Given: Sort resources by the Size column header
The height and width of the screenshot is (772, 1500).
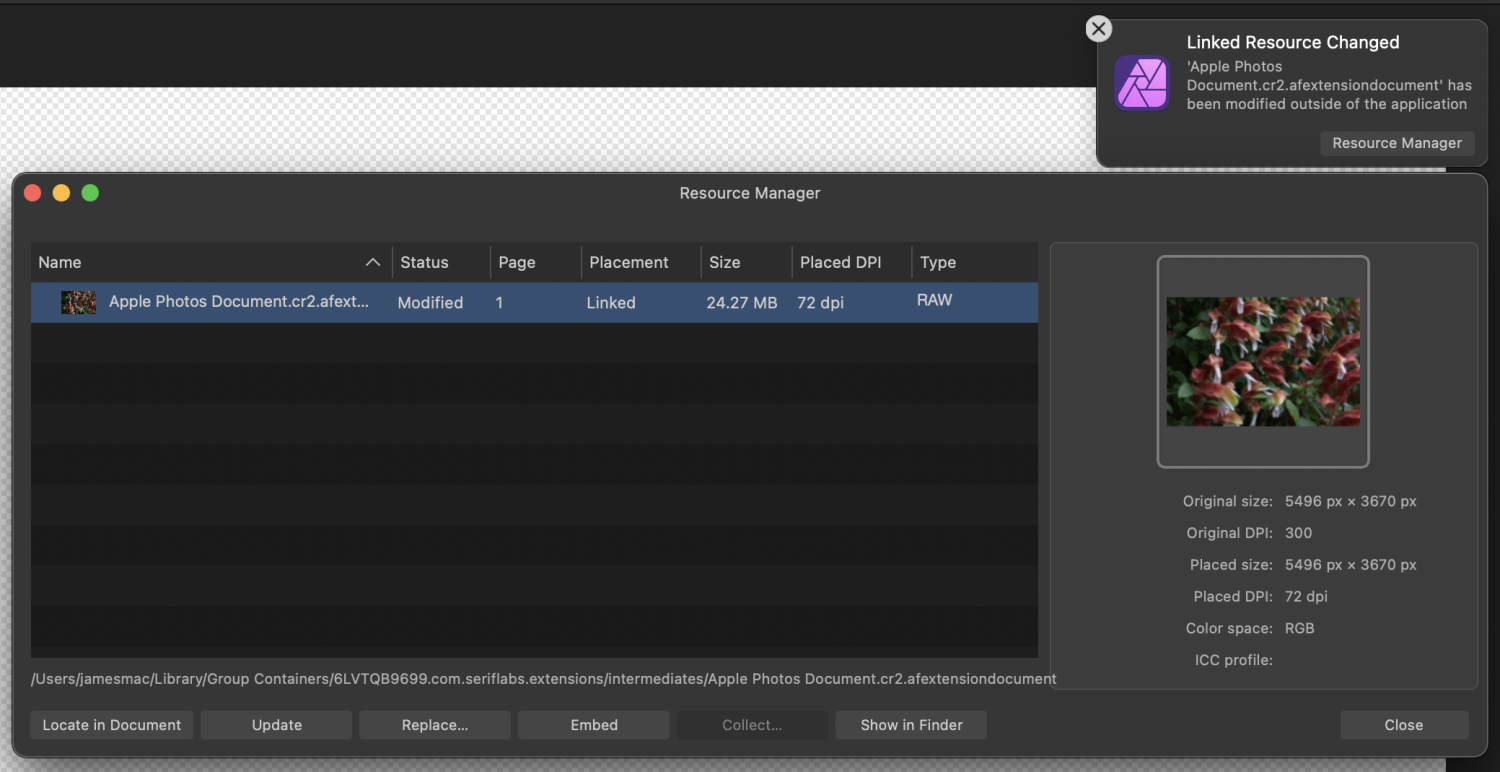Looking at the screenshot, I should 724,262.
